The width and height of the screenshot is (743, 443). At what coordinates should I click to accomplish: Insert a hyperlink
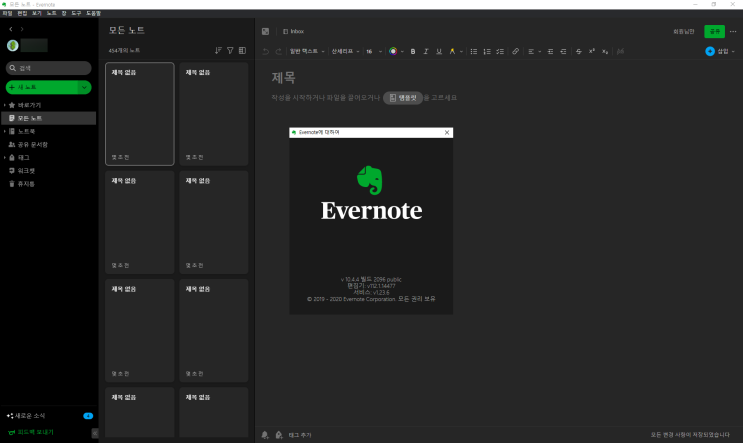(516, 51)
